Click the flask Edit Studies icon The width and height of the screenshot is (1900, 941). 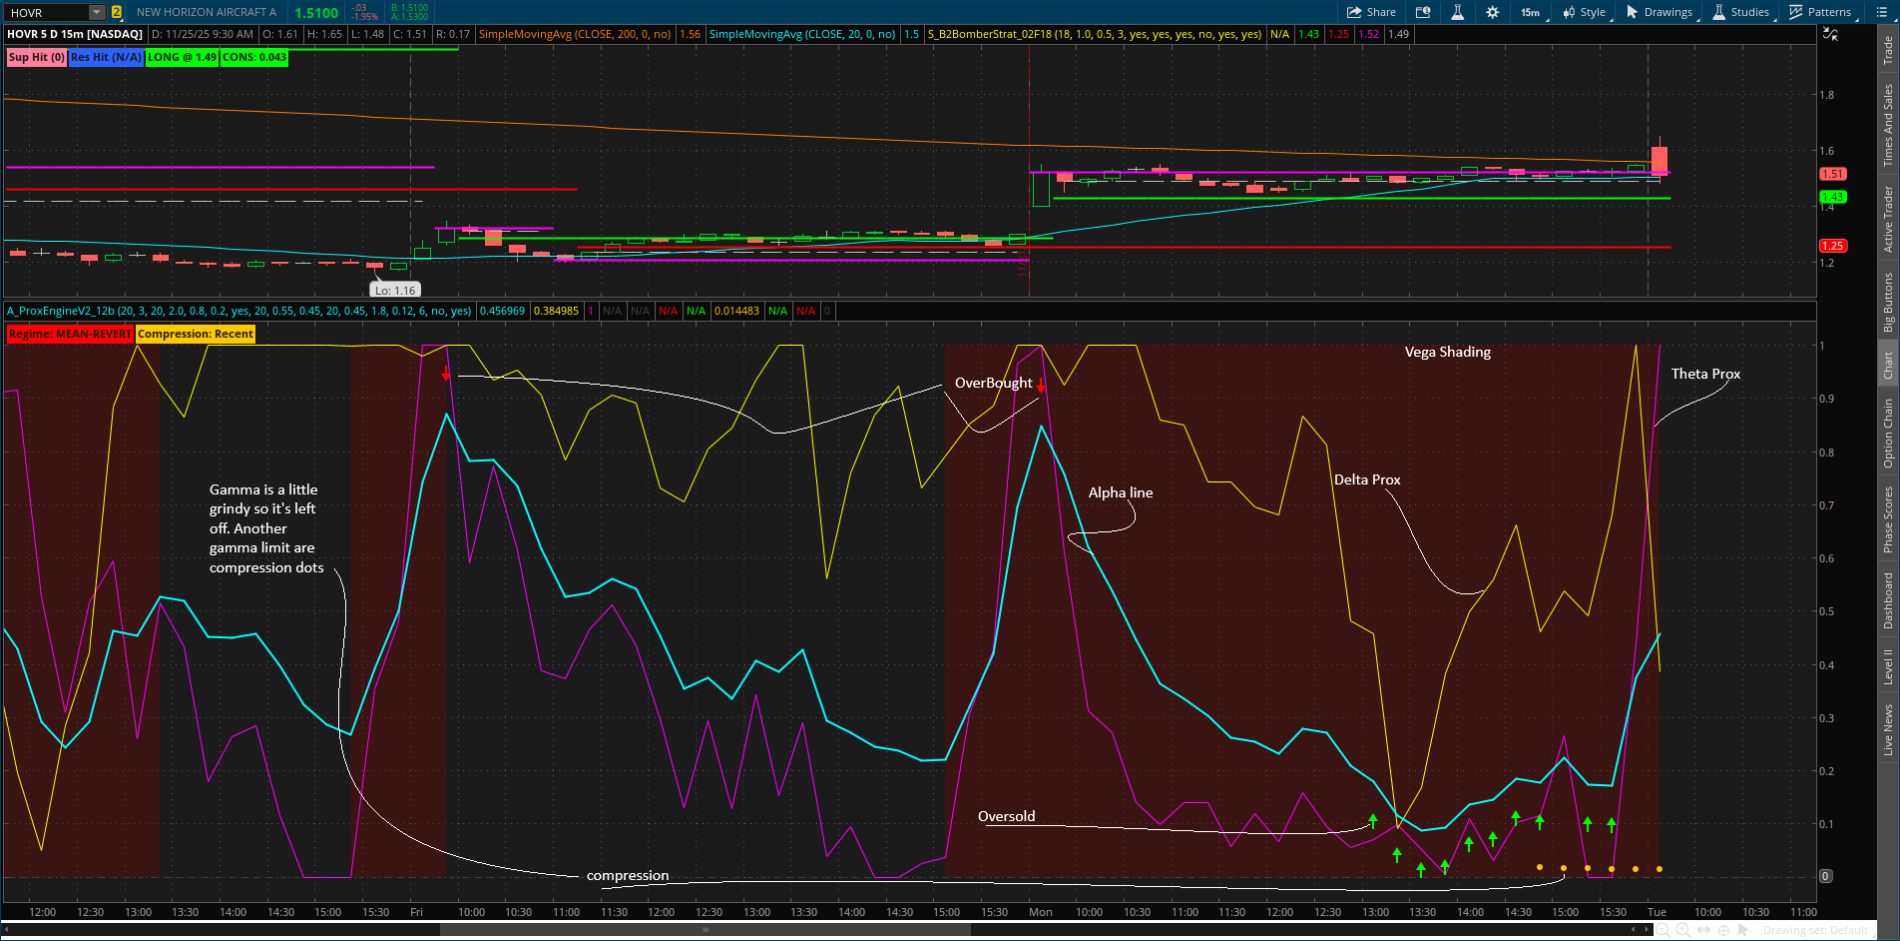point(1457,12)
